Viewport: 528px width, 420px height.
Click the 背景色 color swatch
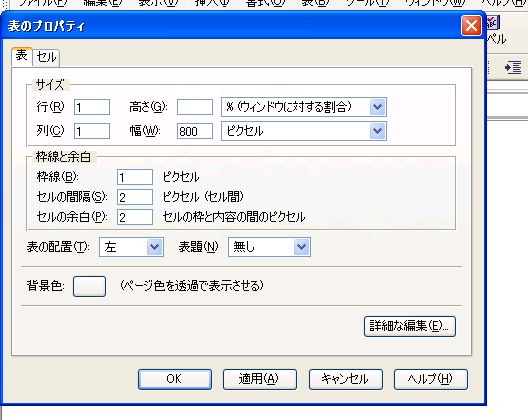pos(89,286)
